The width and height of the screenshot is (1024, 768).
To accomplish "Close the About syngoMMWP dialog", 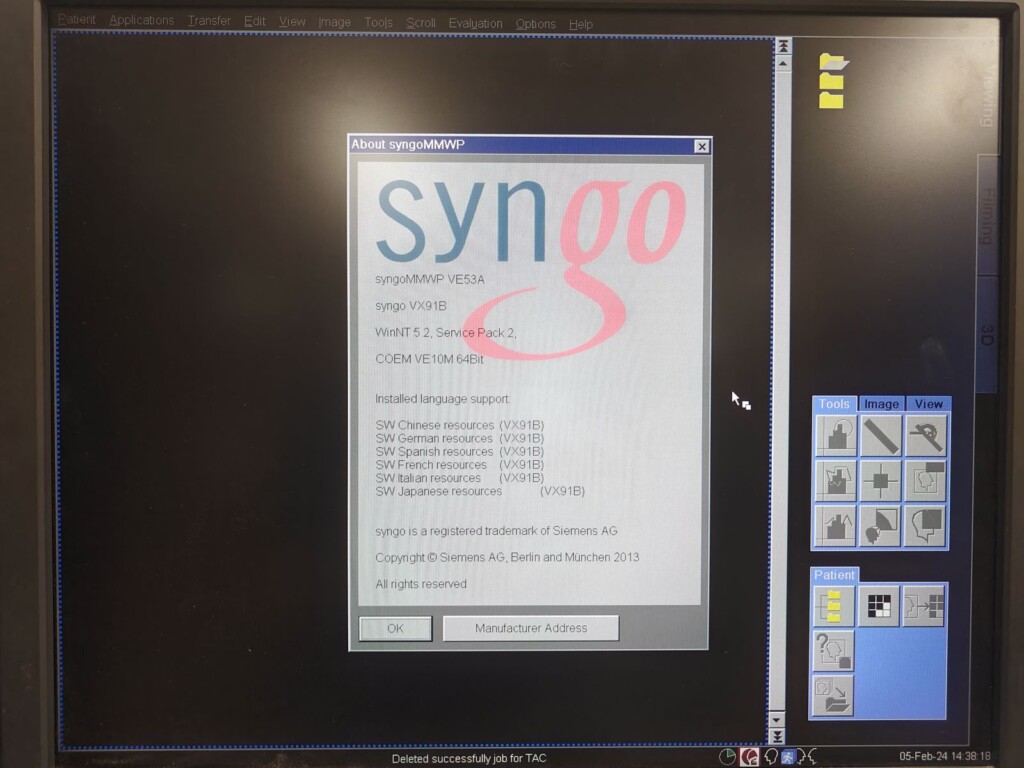I will point(701,146).
